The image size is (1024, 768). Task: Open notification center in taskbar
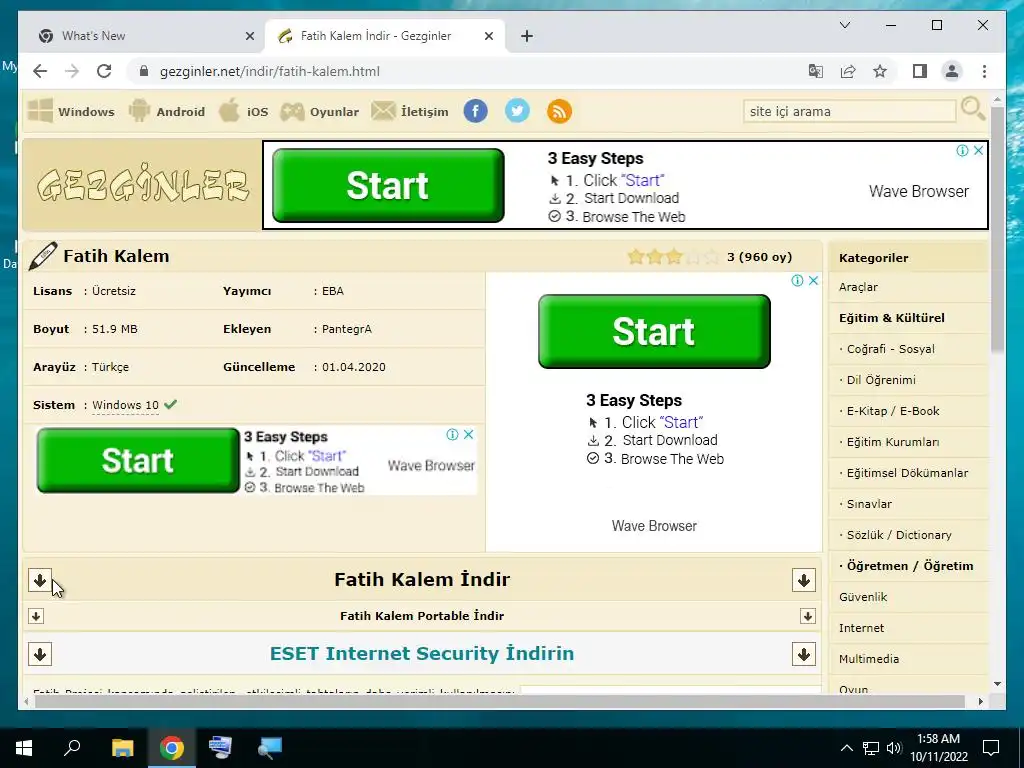pyautogui.click(x=991, y=748)
